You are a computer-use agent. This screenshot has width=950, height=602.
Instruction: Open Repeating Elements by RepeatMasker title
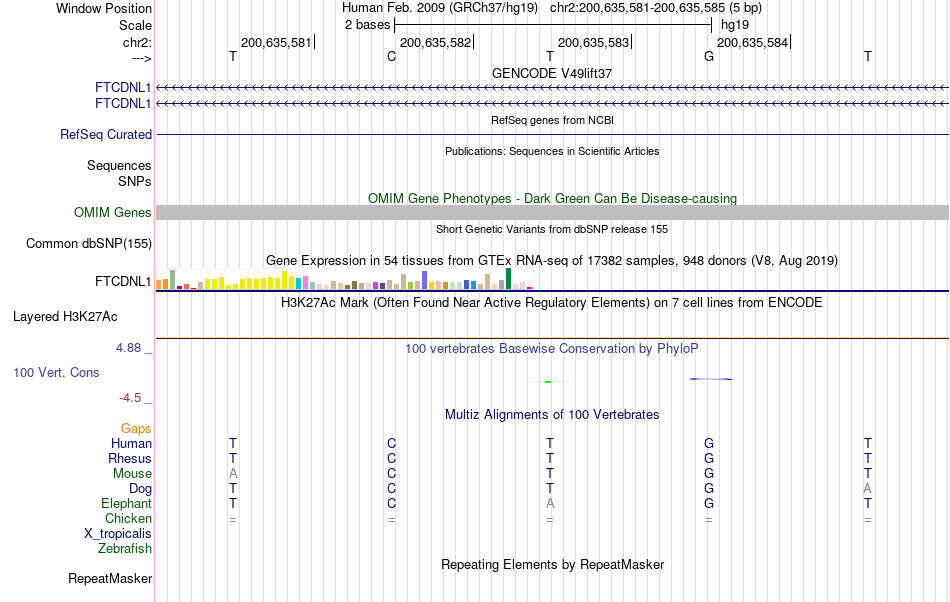click(552, 564)
